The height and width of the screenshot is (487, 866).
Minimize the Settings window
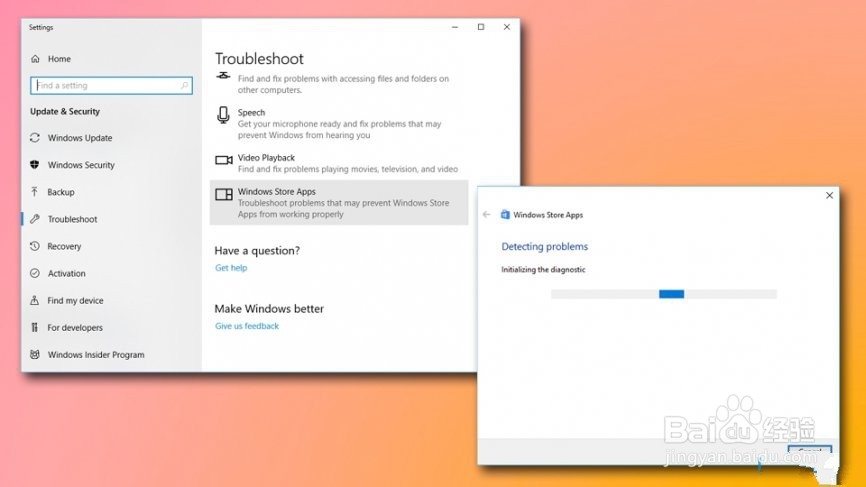pos(455,27)
